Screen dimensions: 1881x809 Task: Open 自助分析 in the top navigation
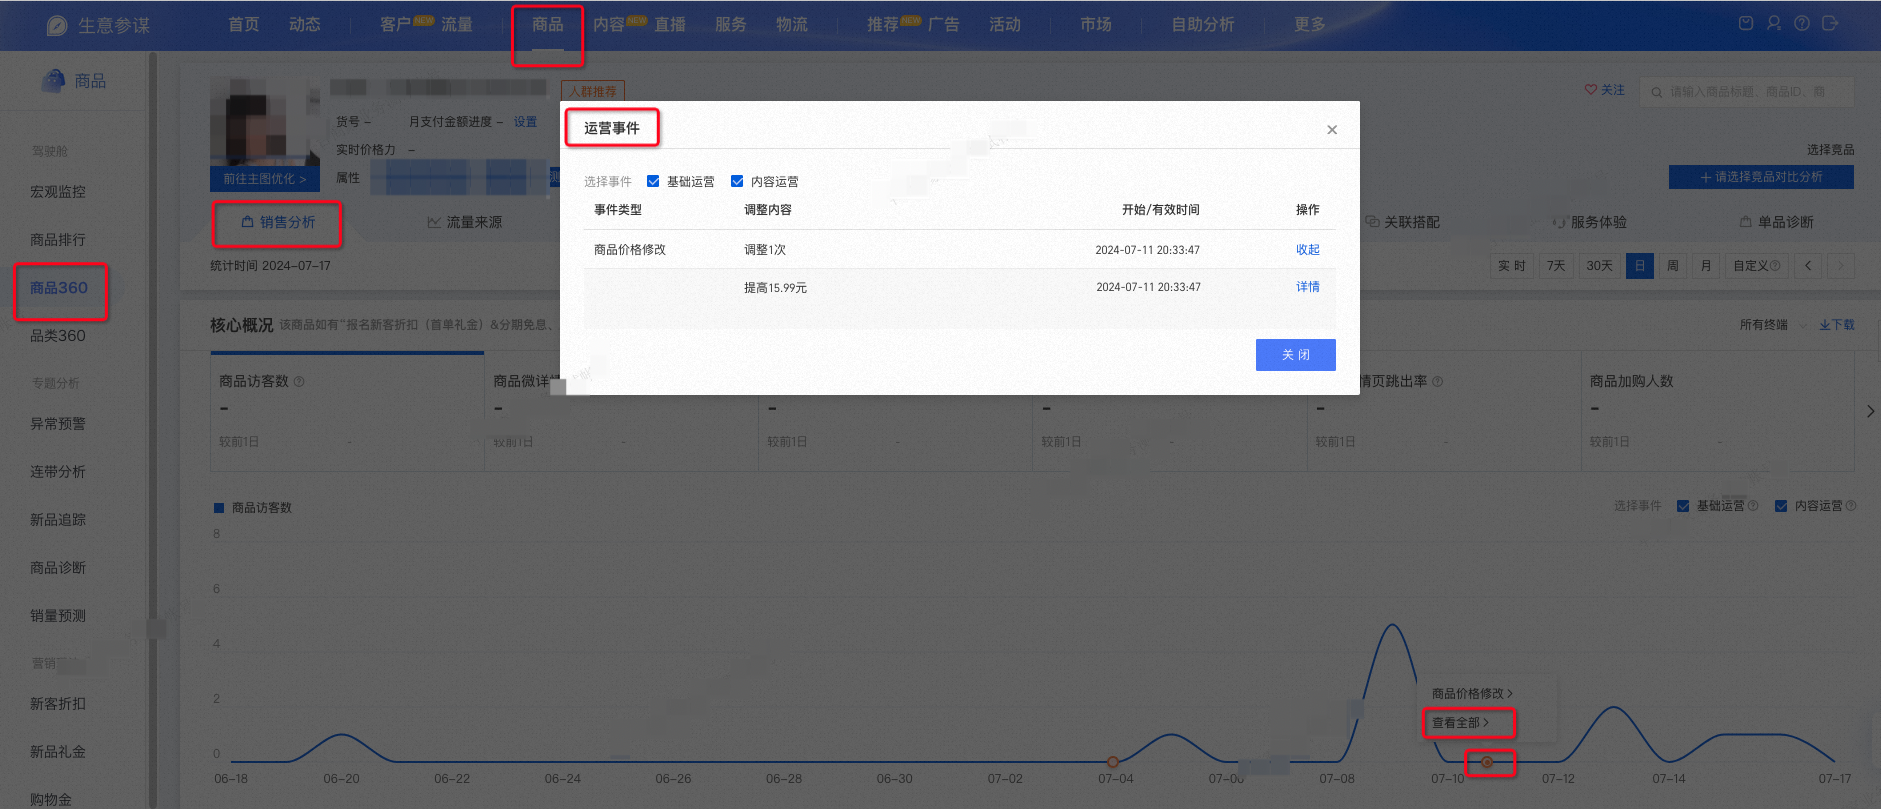[1203, 24]
